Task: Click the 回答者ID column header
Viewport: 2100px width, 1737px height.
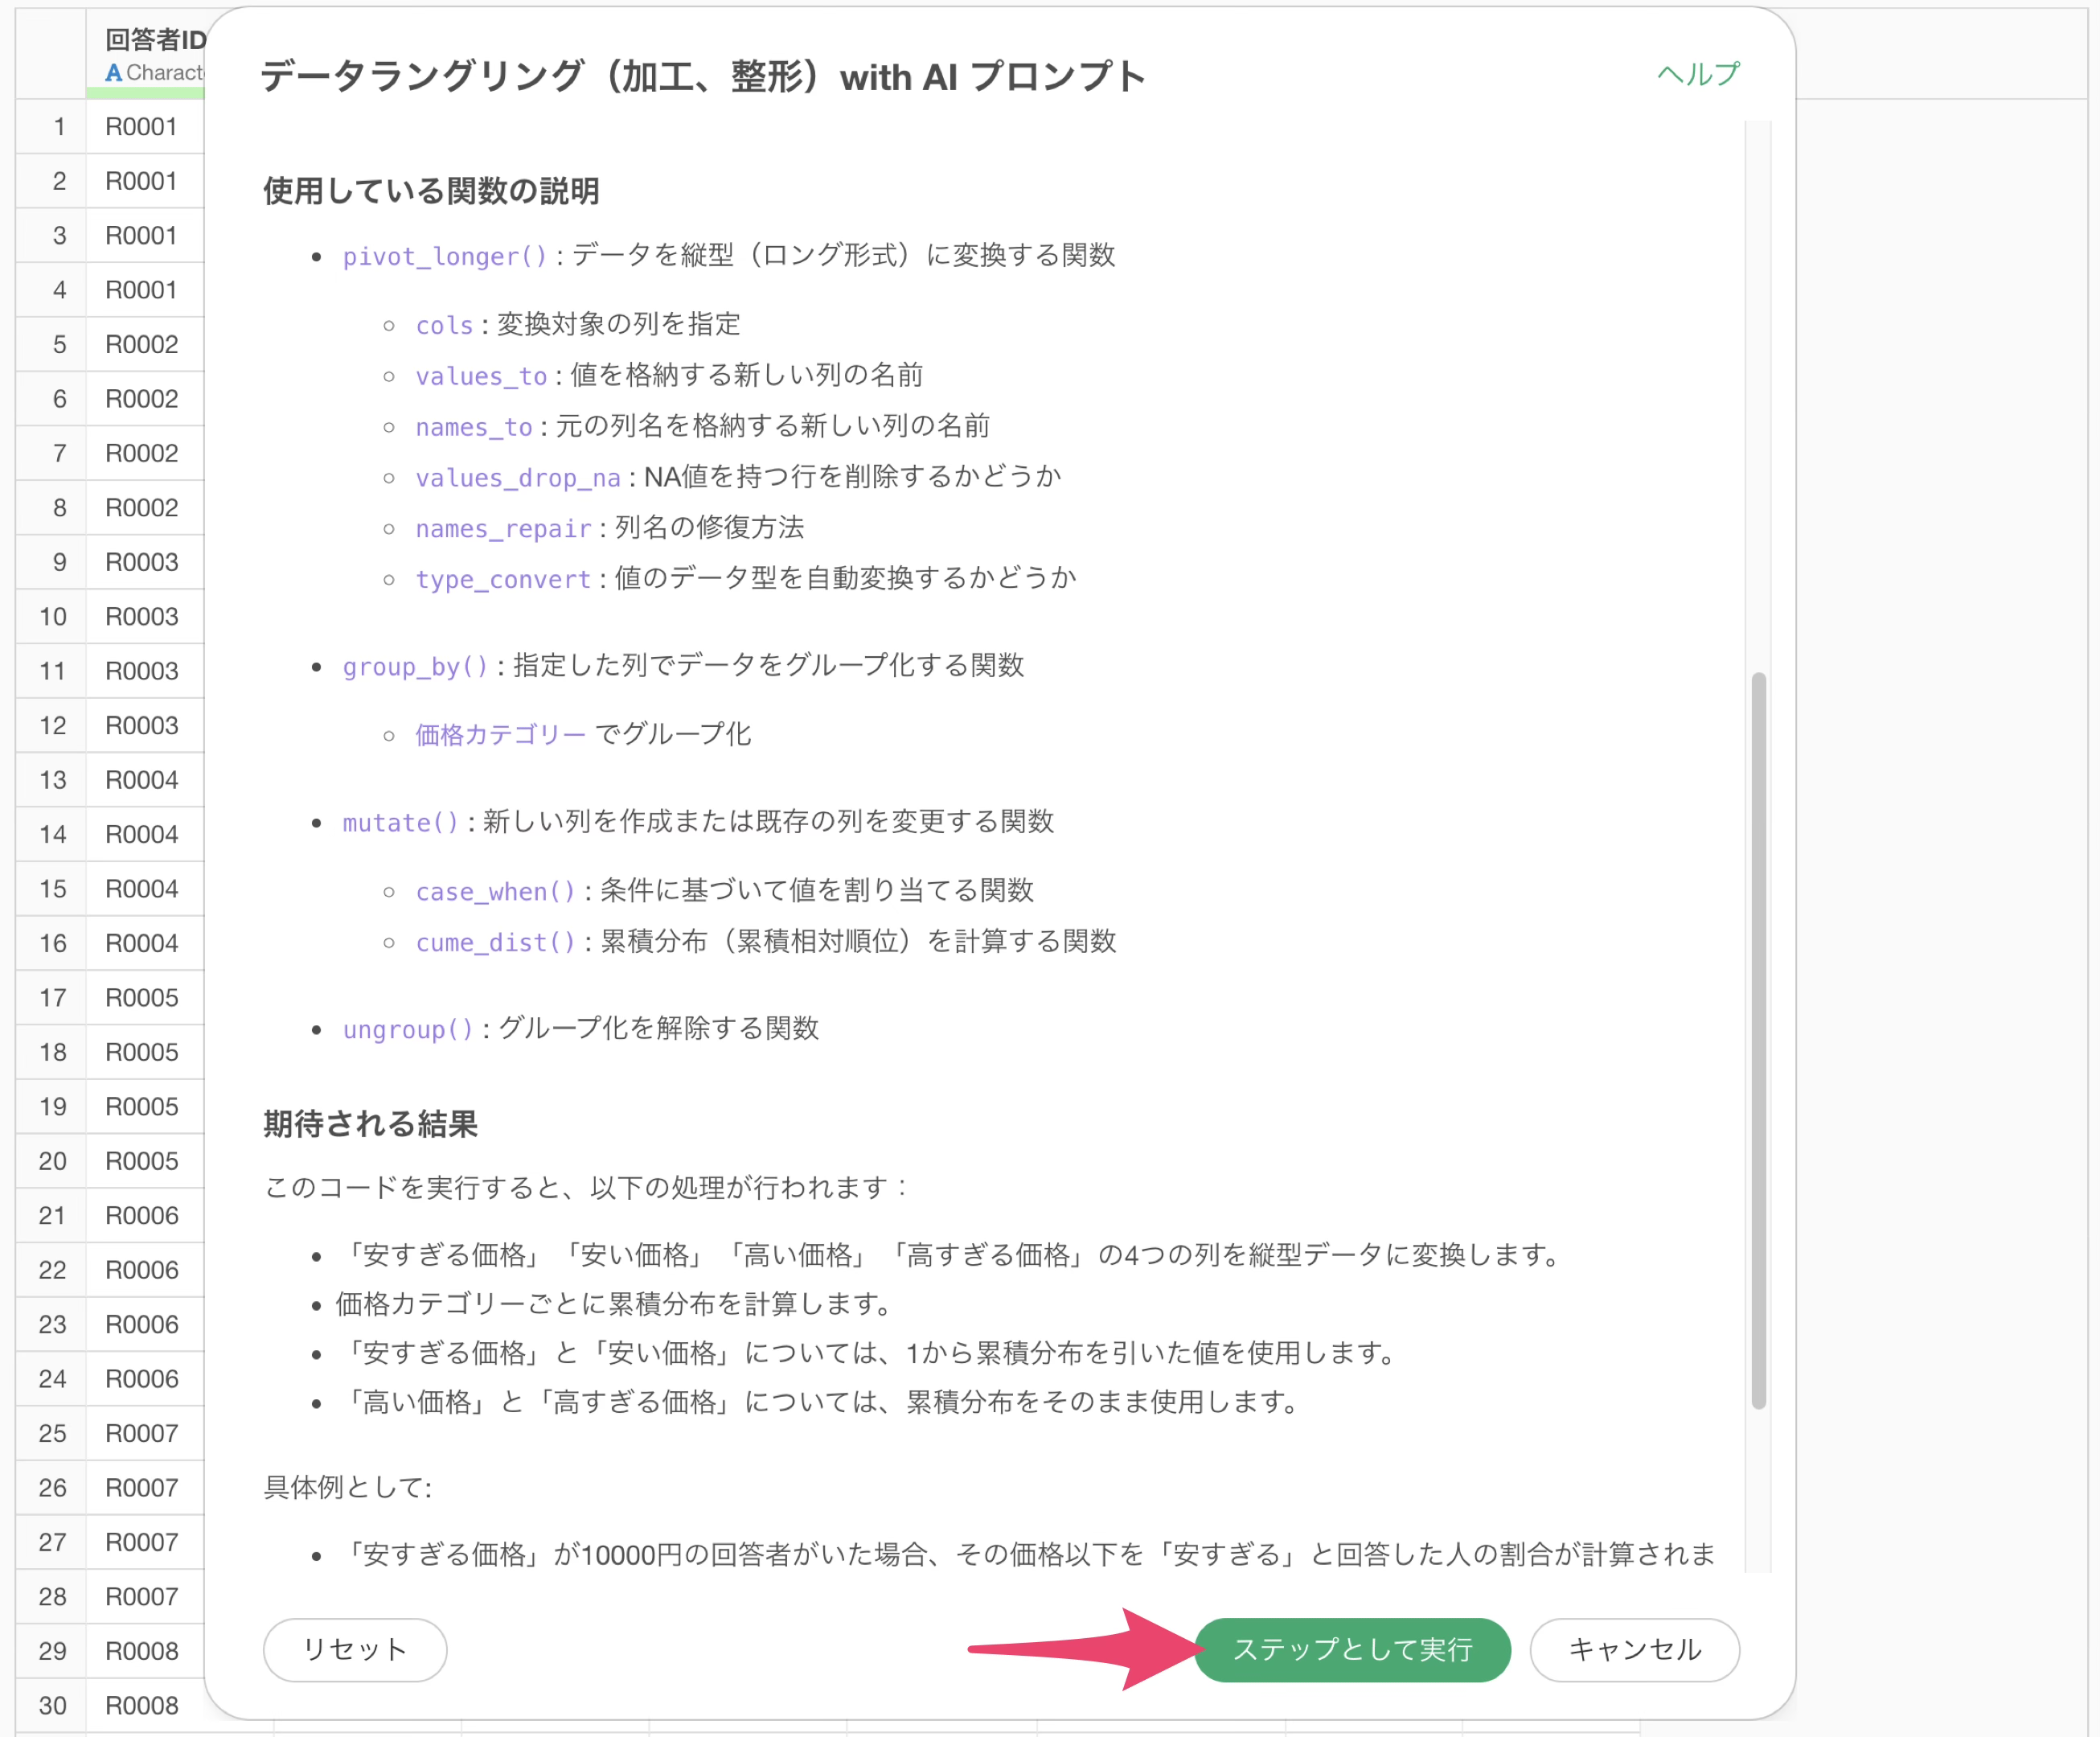Action: [155, 39]
